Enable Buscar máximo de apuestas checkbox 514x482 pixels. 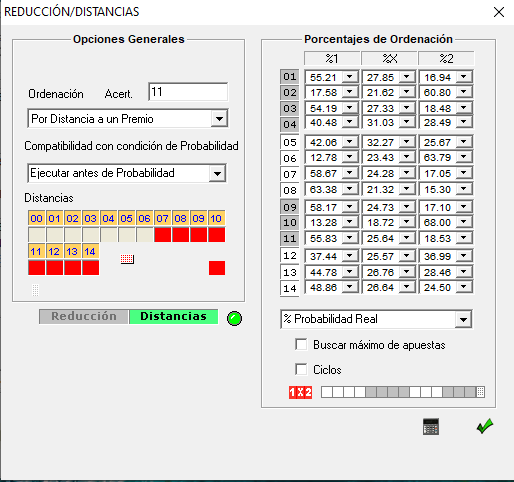301,344
